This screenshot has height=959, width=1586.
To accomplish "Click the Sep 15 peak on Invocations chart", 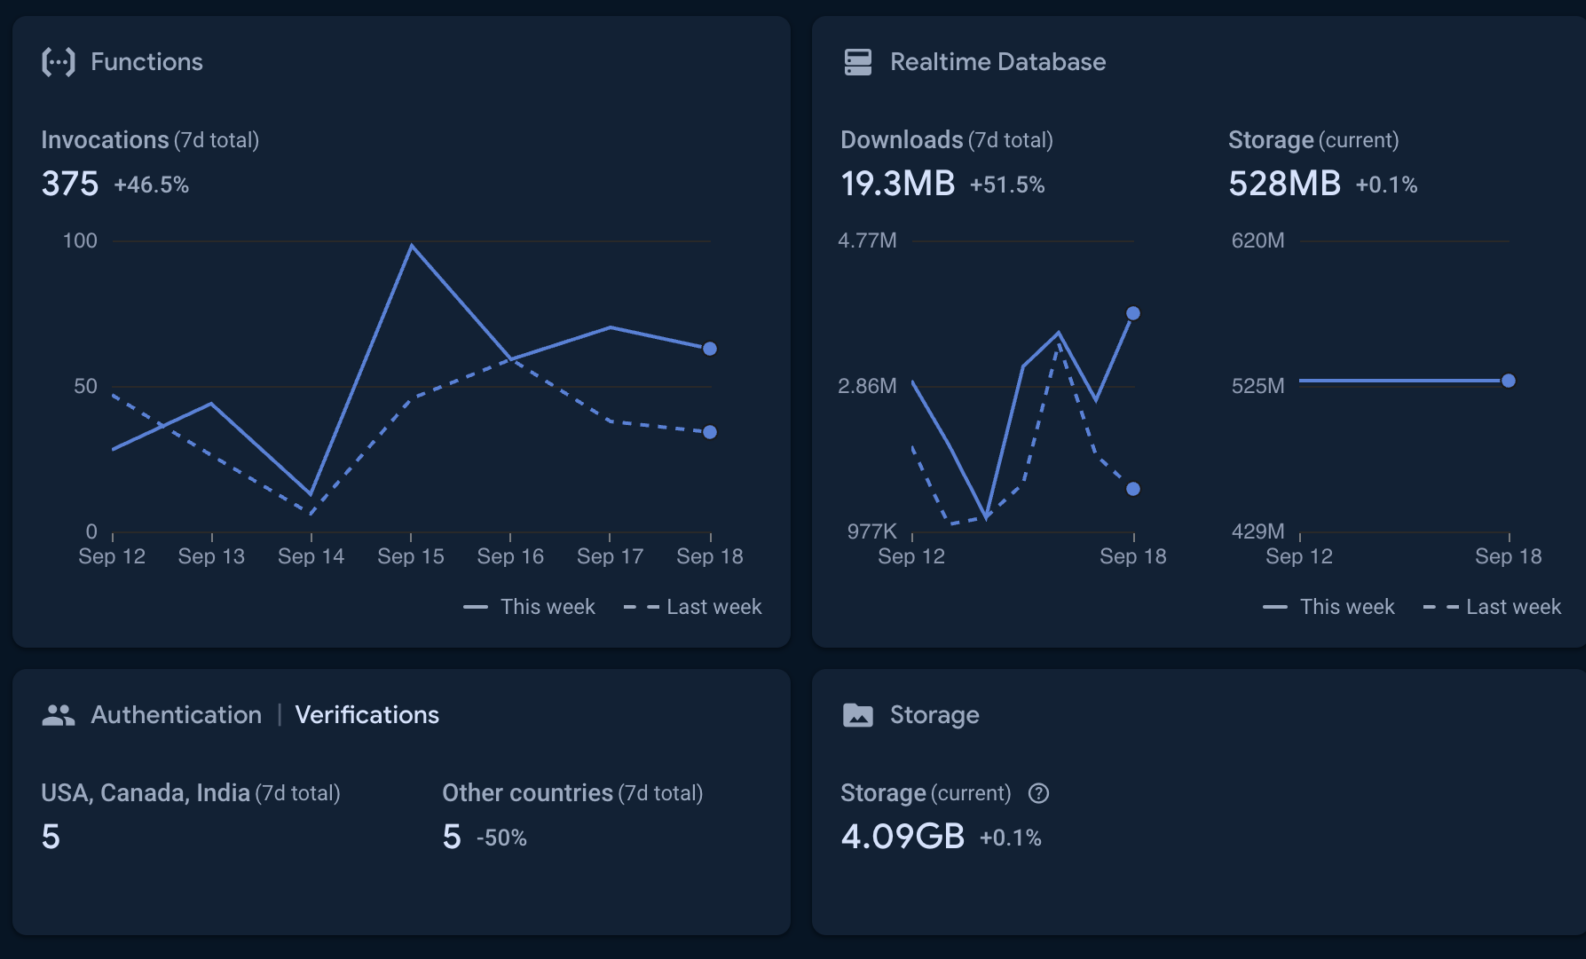I will 411,245.
